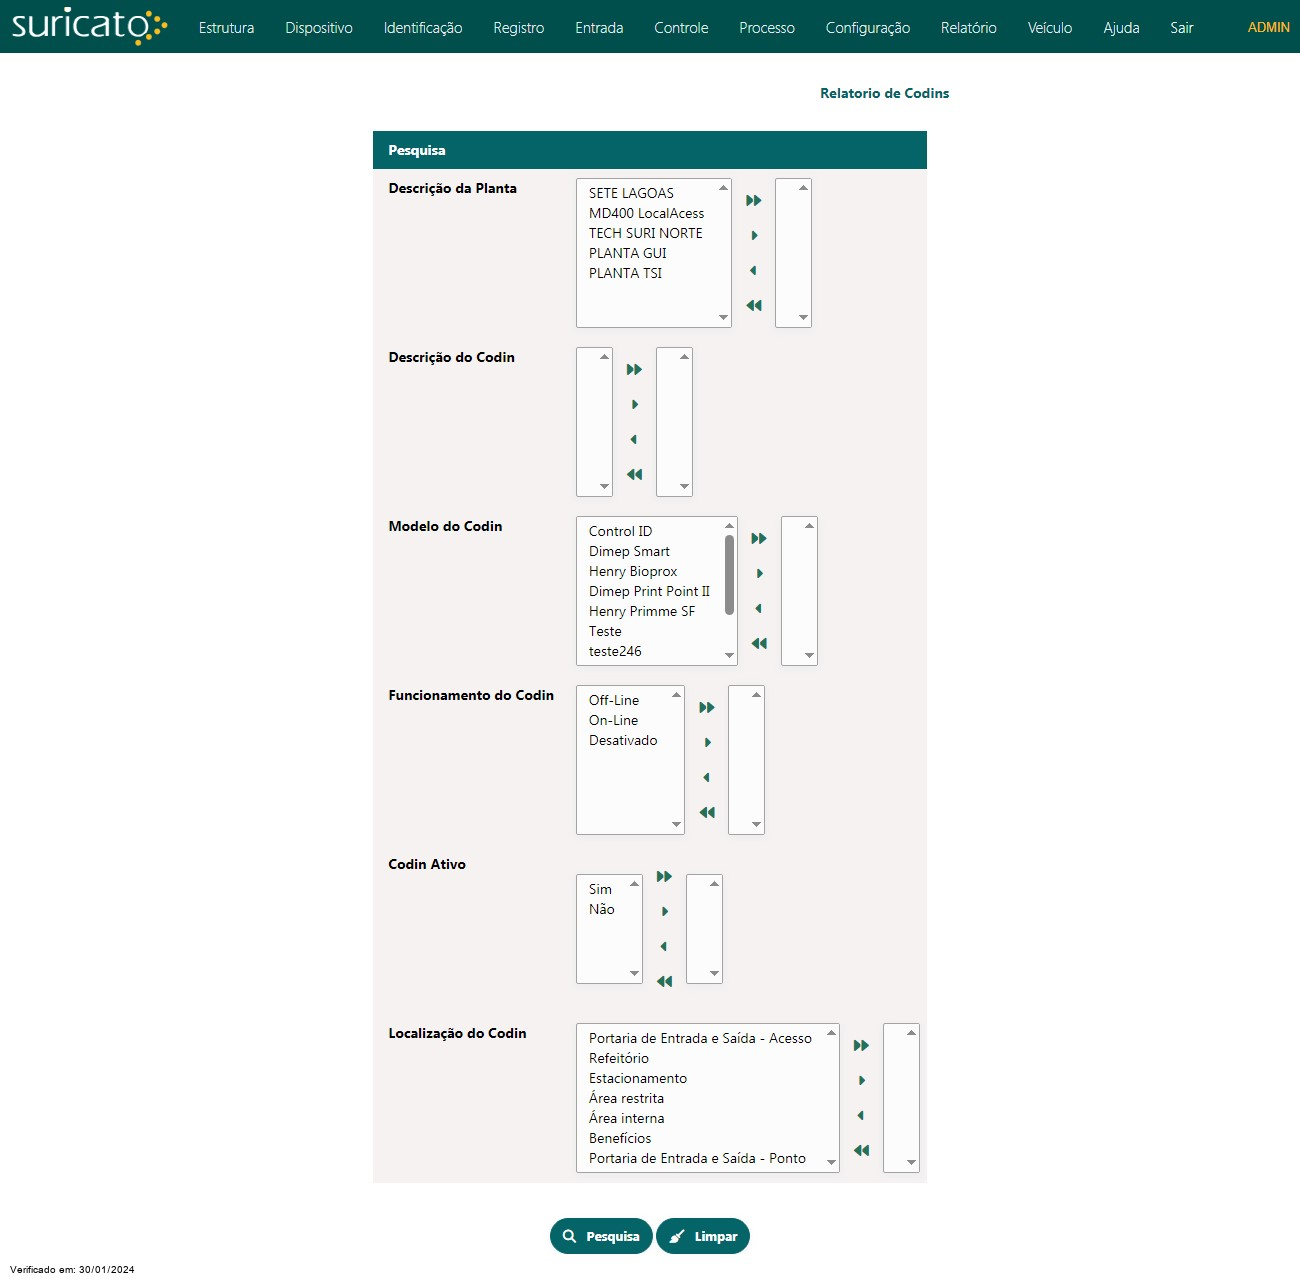Remove all Modelo do Codin items
The image size is (1300, 1284).
(x=759, y=644)
